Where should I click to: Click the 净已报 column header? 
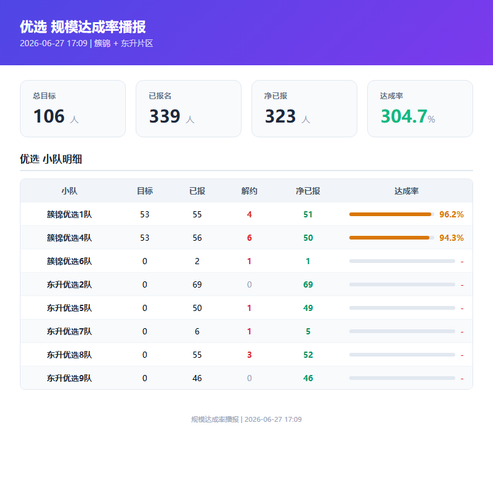[x=308, y=191]
